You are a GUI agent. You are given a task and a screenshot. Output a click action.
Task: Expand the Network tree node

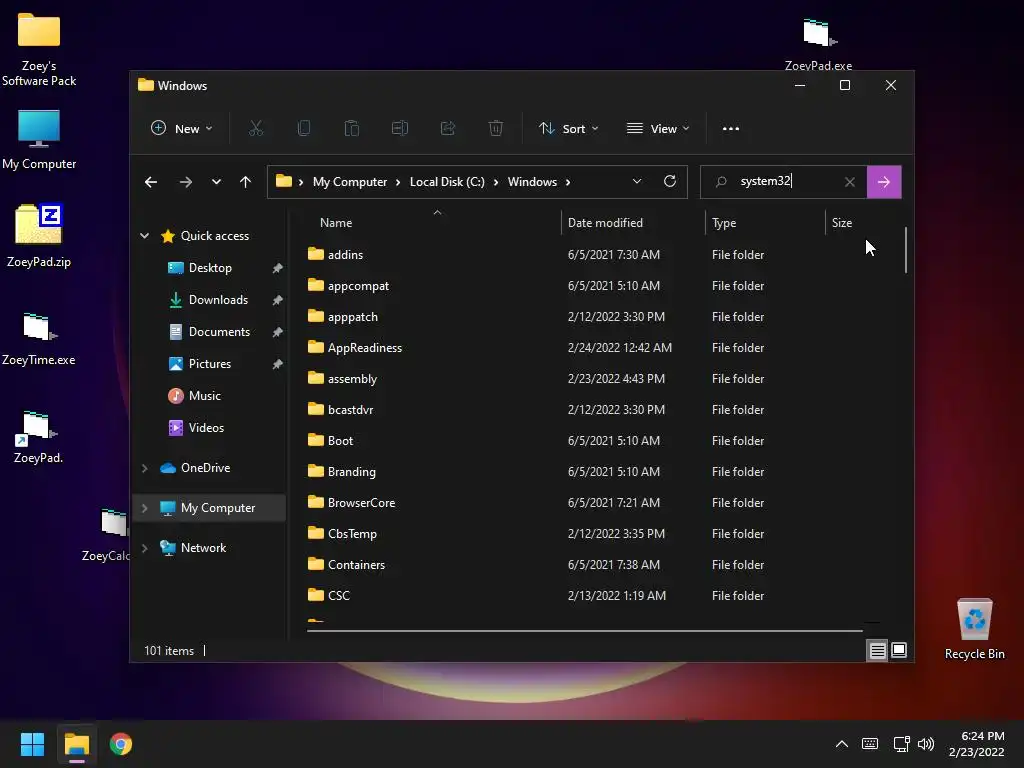tap(144, 548)
